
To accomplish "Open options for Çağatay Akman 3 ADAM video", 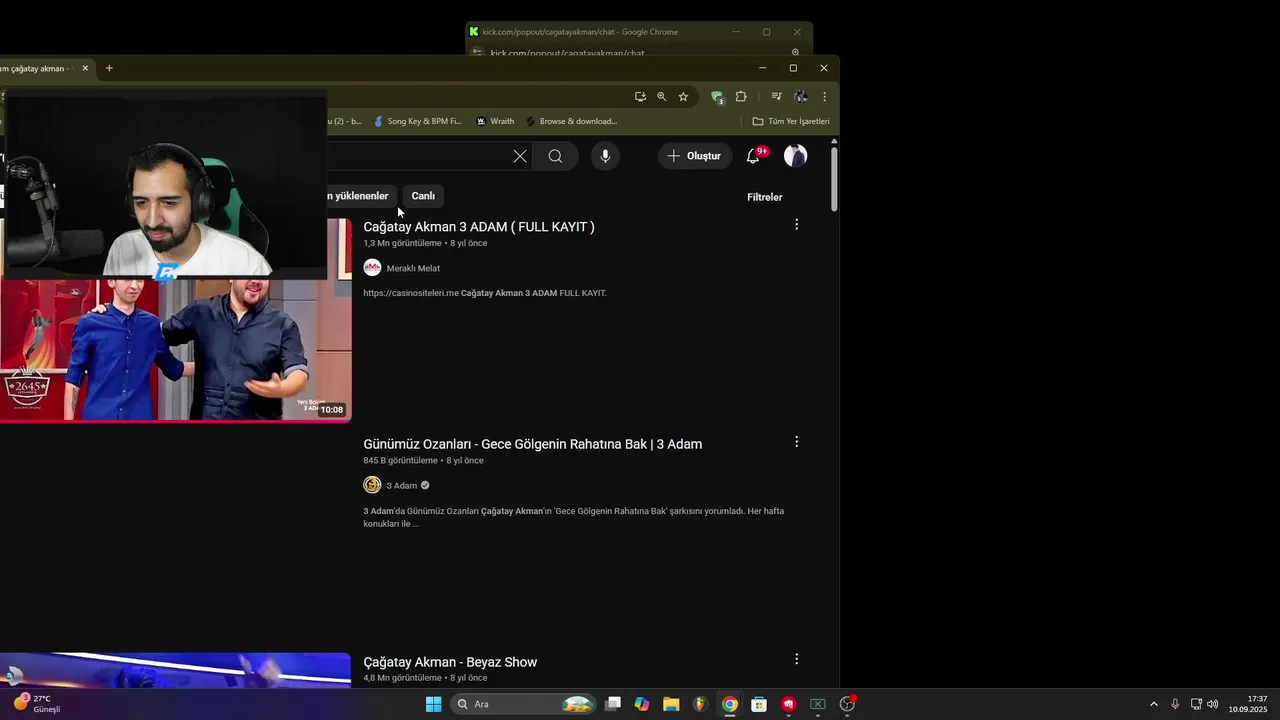I will 796,225.
